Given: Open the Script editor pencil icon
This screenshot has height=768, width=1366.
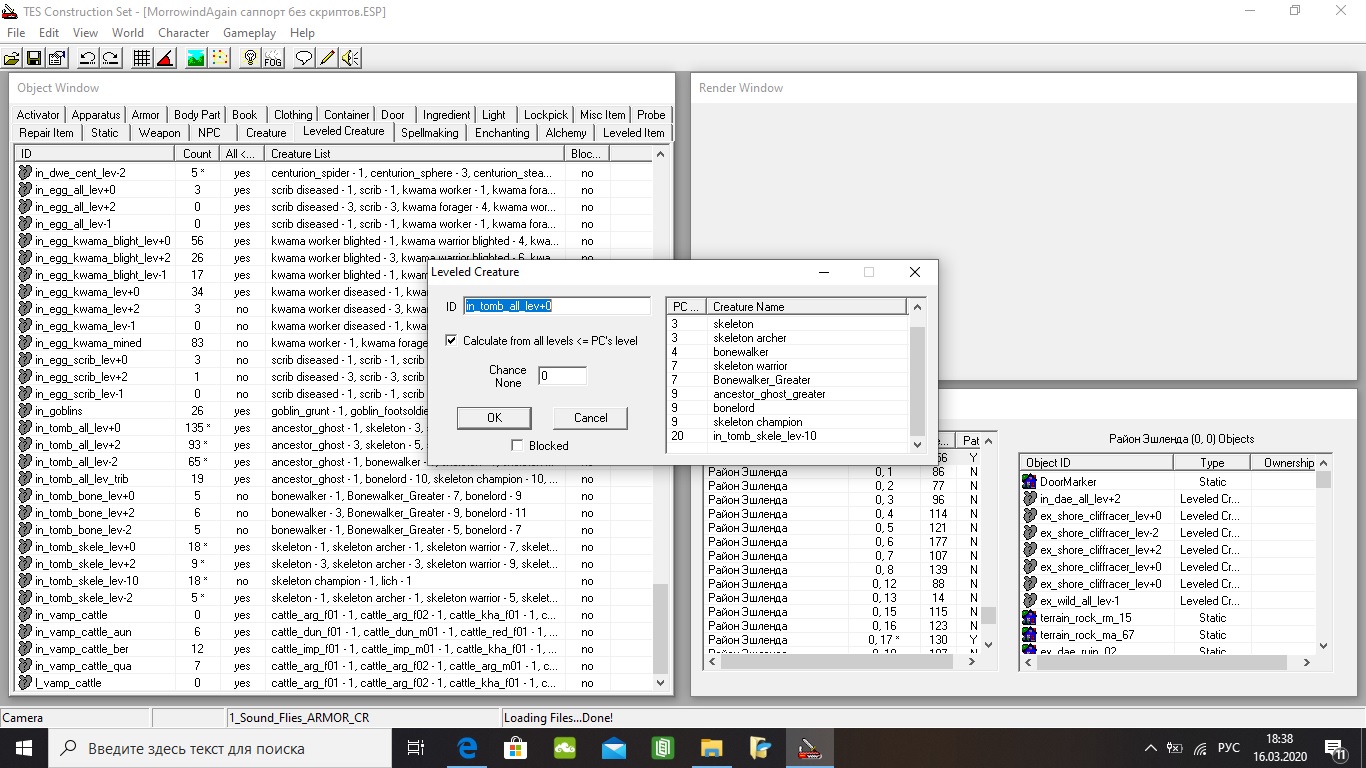Looking at the screenshot, I should tap(326, 58).
